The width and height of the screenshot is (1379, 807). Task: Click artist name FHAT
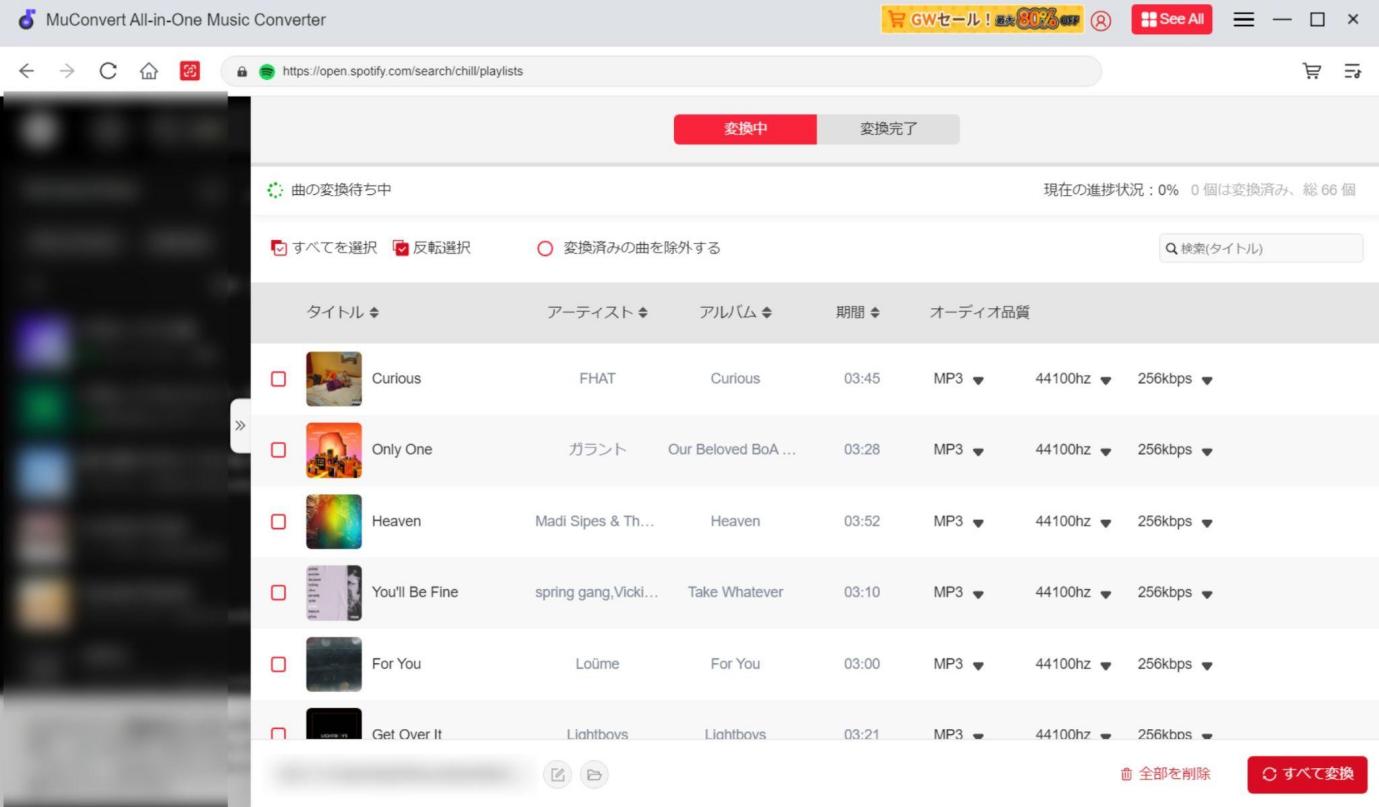click(x=597, y=379)
